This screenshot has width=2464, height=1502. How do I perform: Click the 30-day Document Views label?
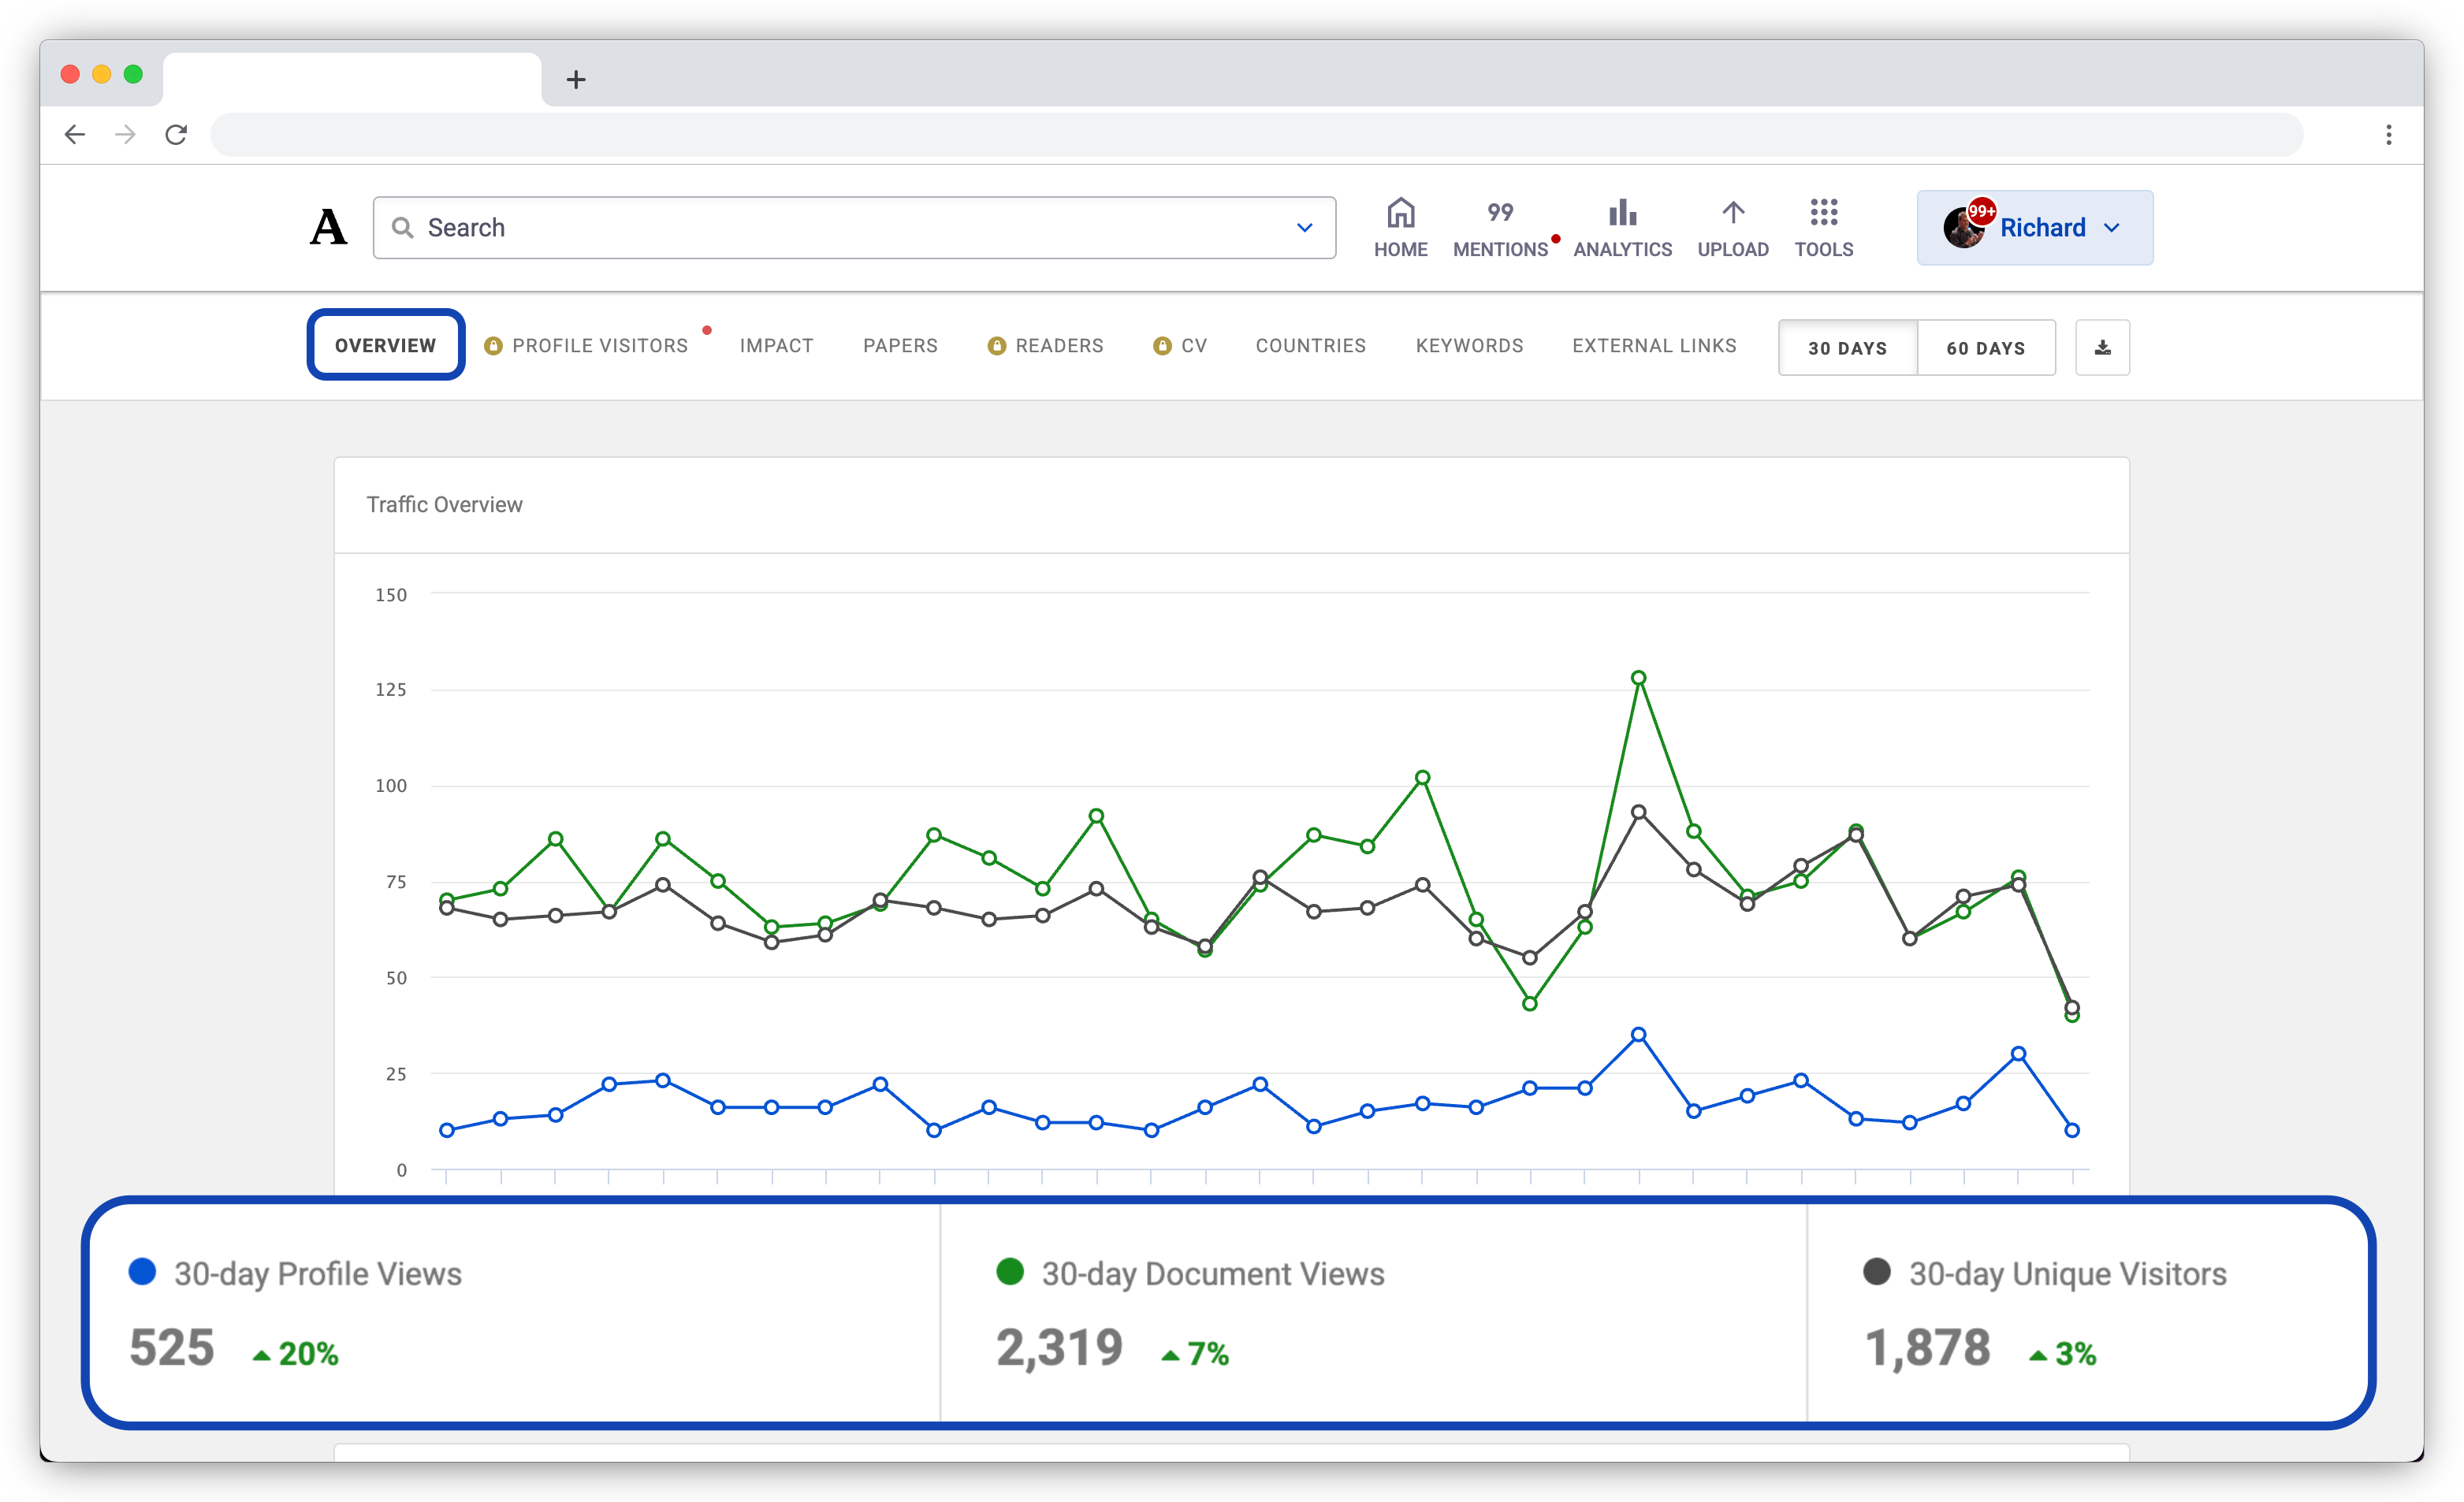[1212, 1273]
